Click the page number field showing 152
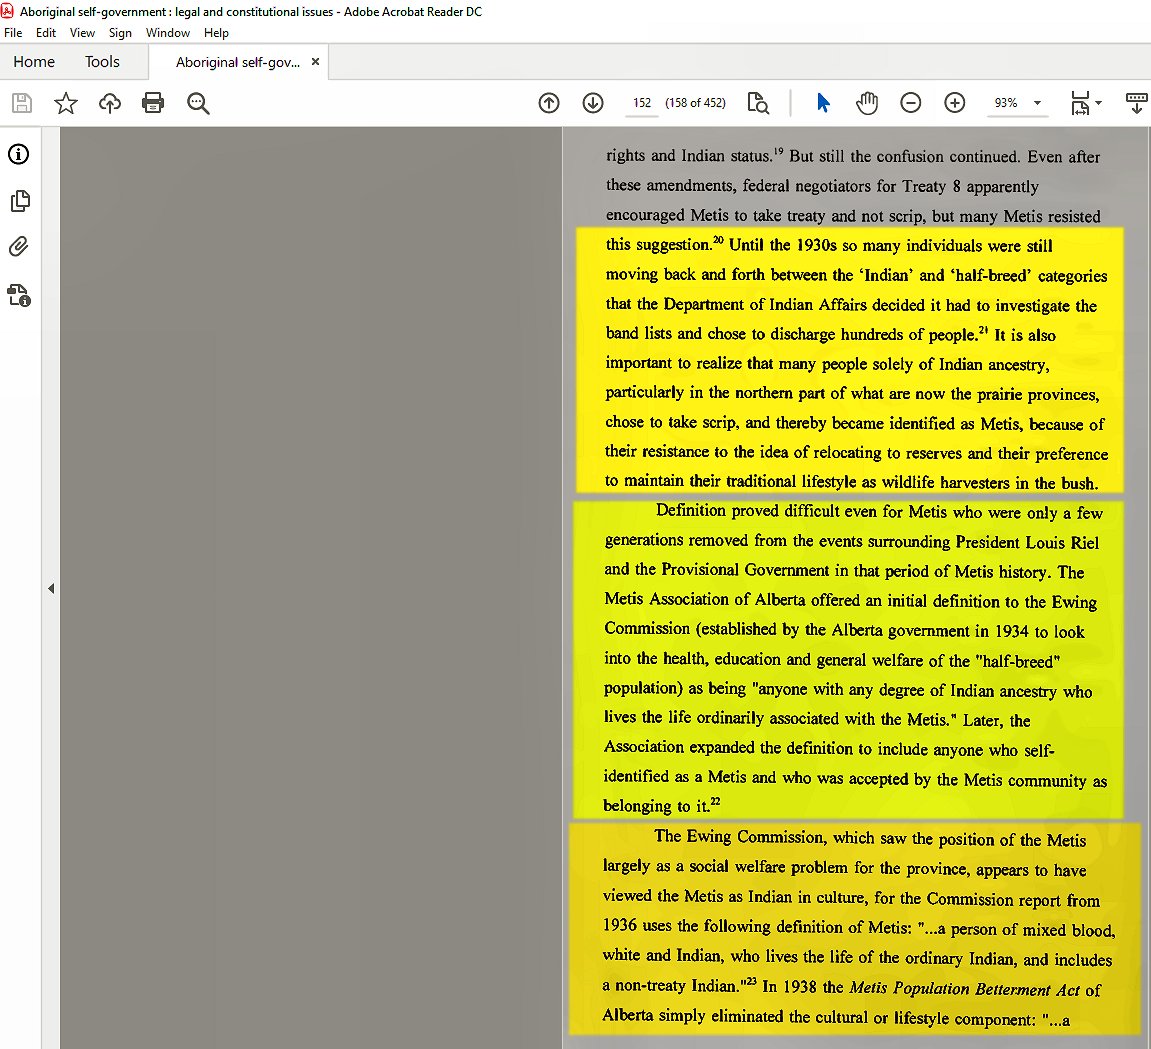The width and height of the screenshot is (1151, 1049). point(642,103)
